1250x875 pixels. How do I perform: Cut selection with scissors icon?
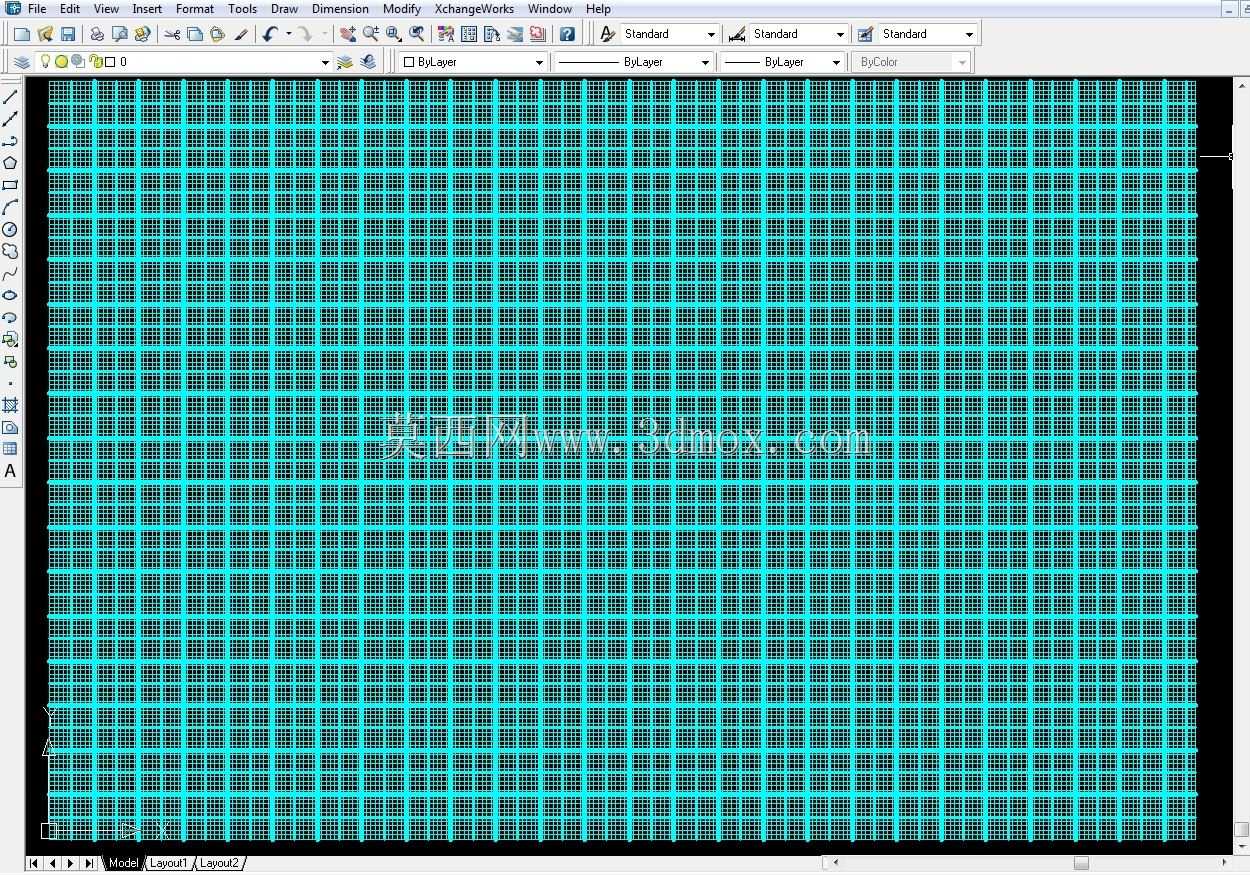coord(172,34)
